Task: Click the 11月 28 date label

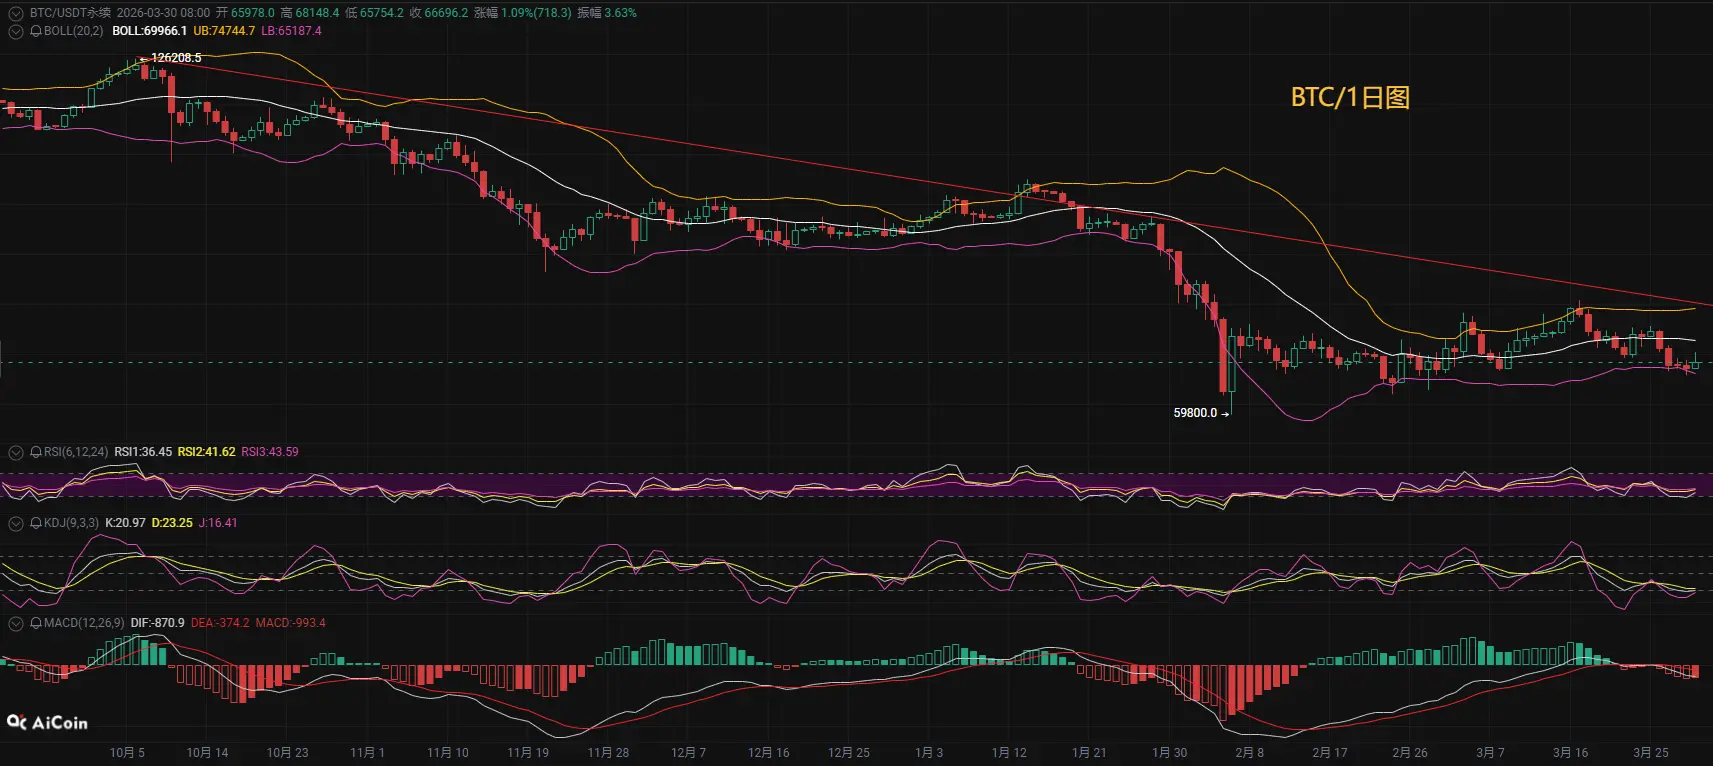Action: (x=608, y=753)
